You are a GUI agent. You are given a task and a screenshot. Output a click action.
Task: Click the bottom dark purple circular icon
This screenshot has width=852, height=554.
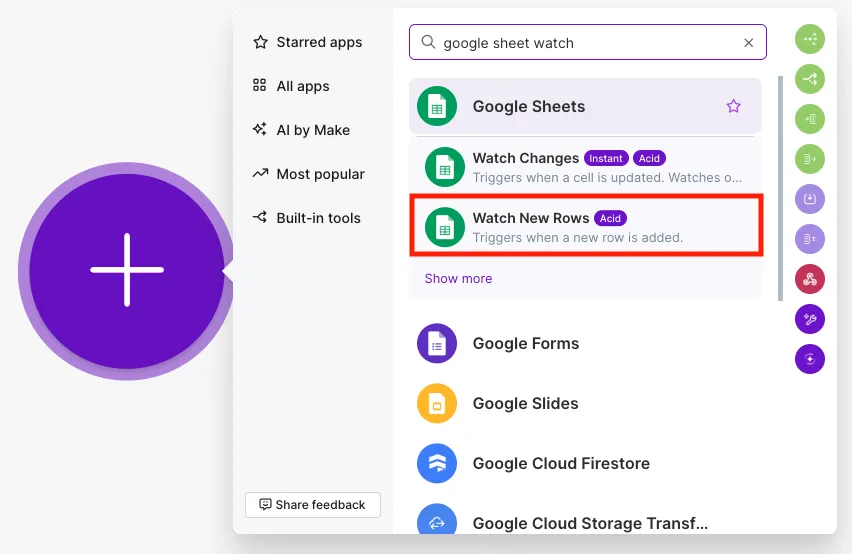pos(810,359)
